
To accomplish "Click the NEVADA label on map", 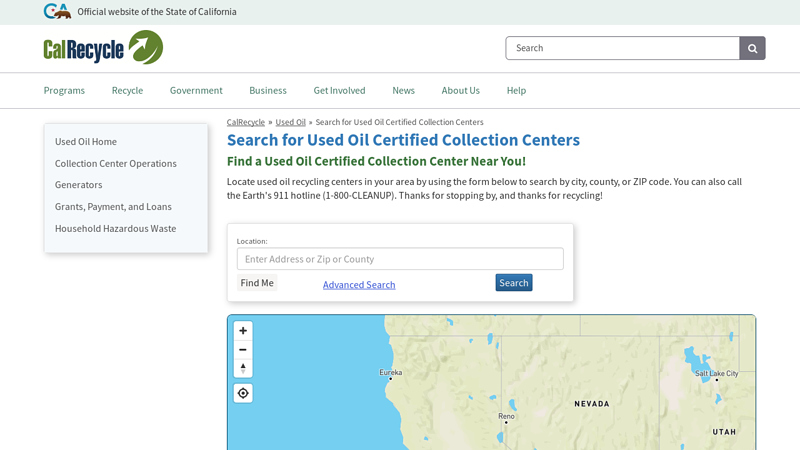I will [592, 404].
